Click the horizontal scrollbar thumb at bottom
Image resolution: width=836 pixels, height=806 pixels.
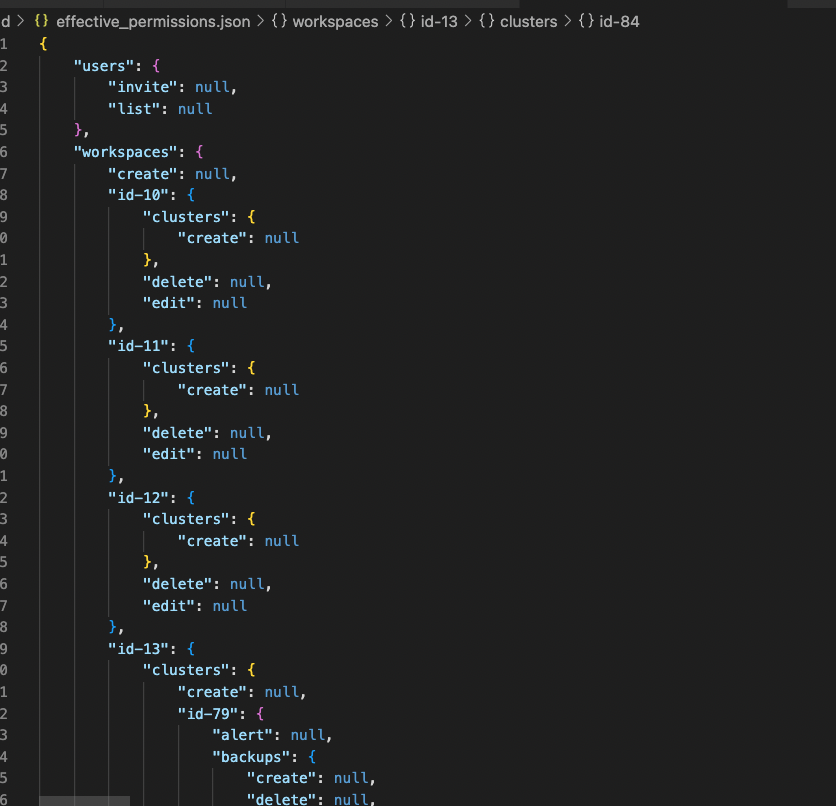coord(84,801)
